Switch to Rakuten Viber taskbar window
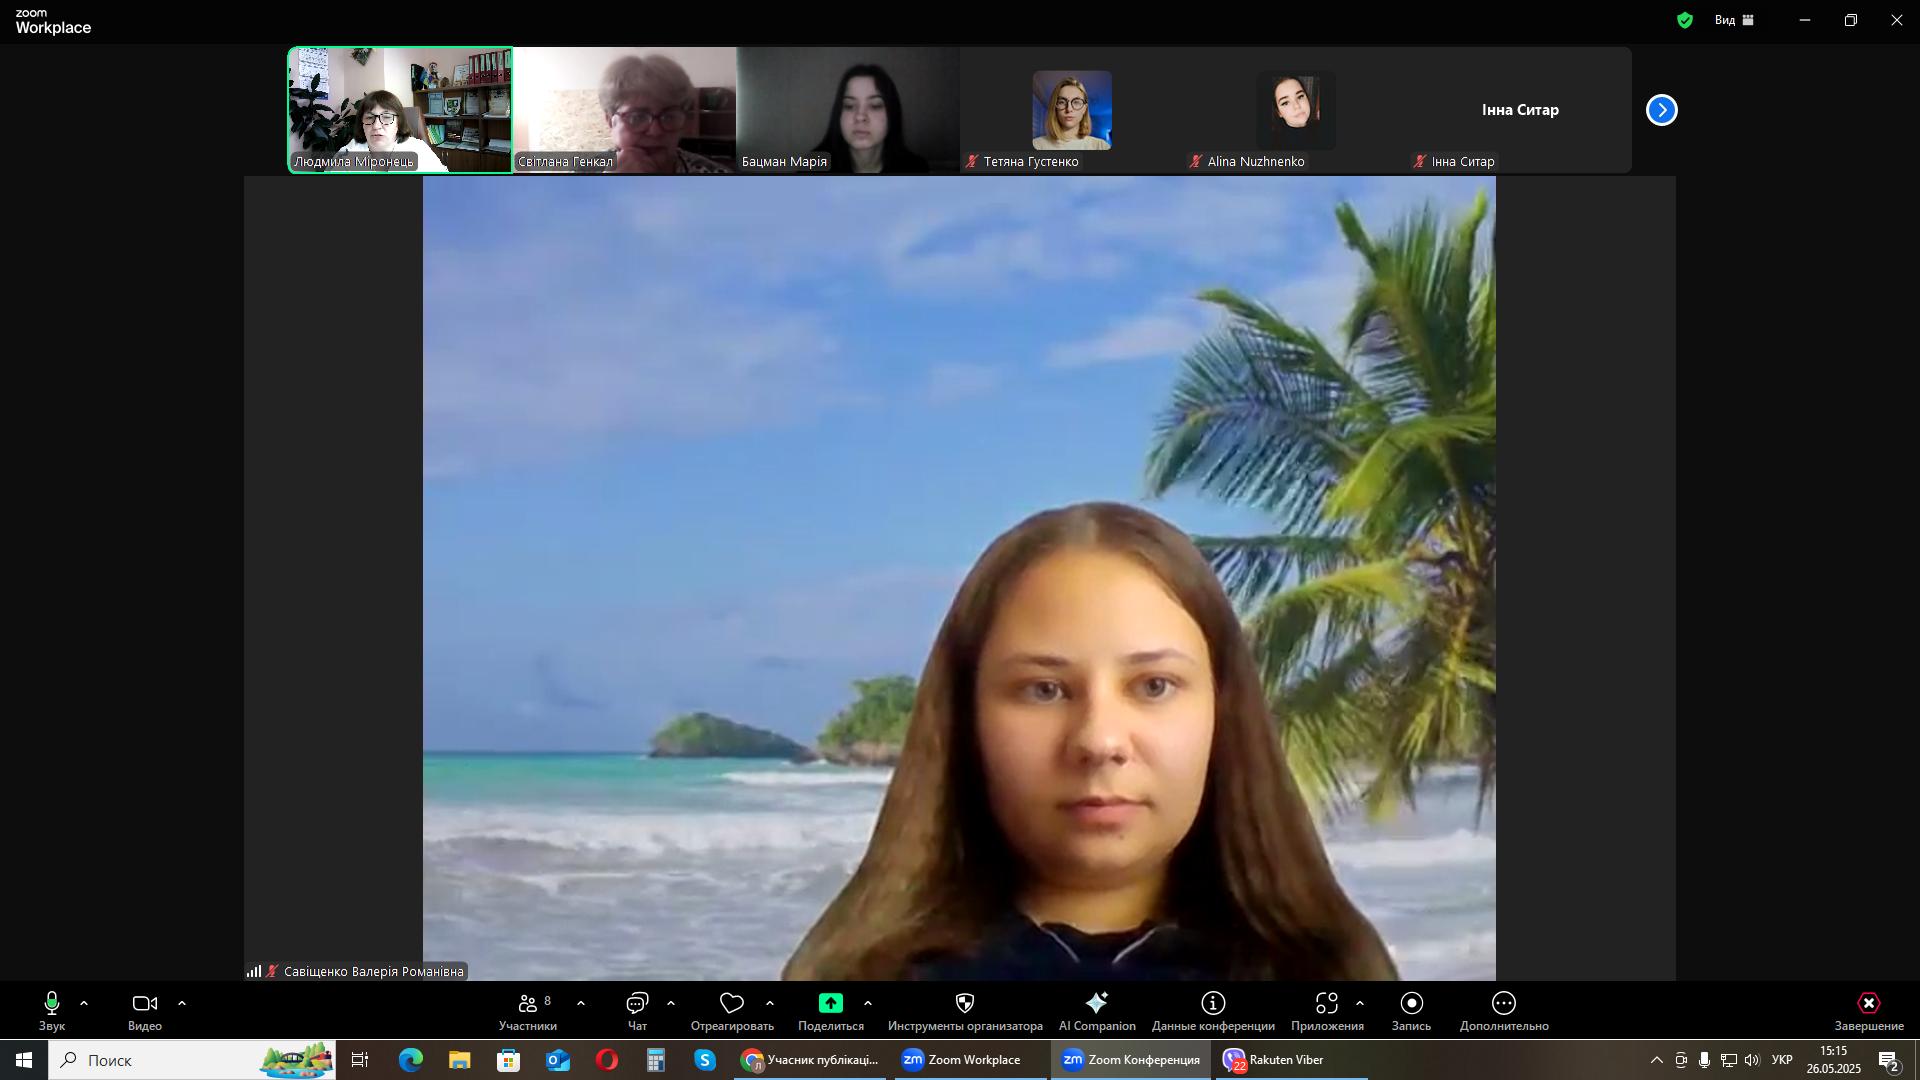Viewport: 1920px width, 1080px height. [1291, 1060]
